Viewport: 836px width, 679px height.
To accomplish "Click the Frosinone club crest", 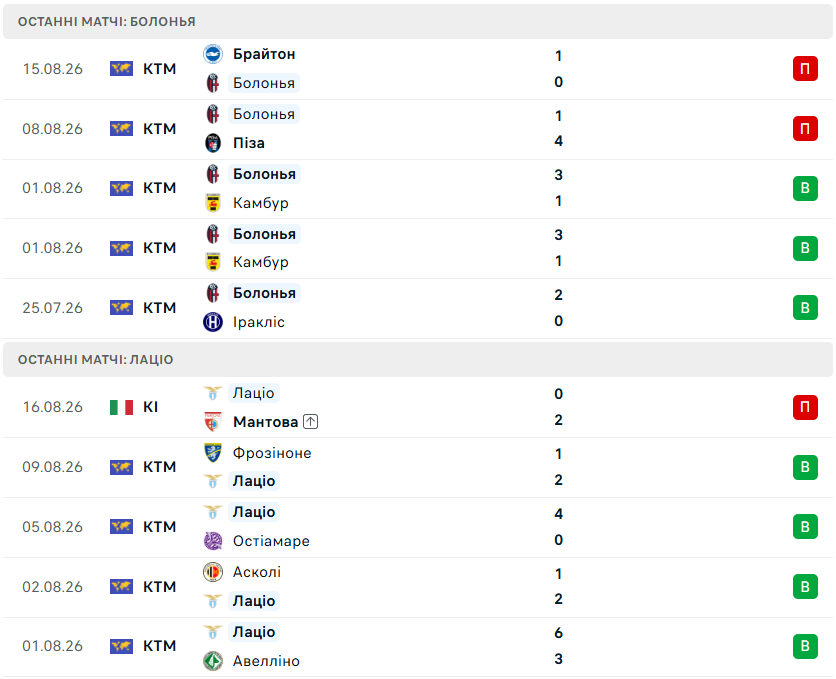I will point(213,452).
